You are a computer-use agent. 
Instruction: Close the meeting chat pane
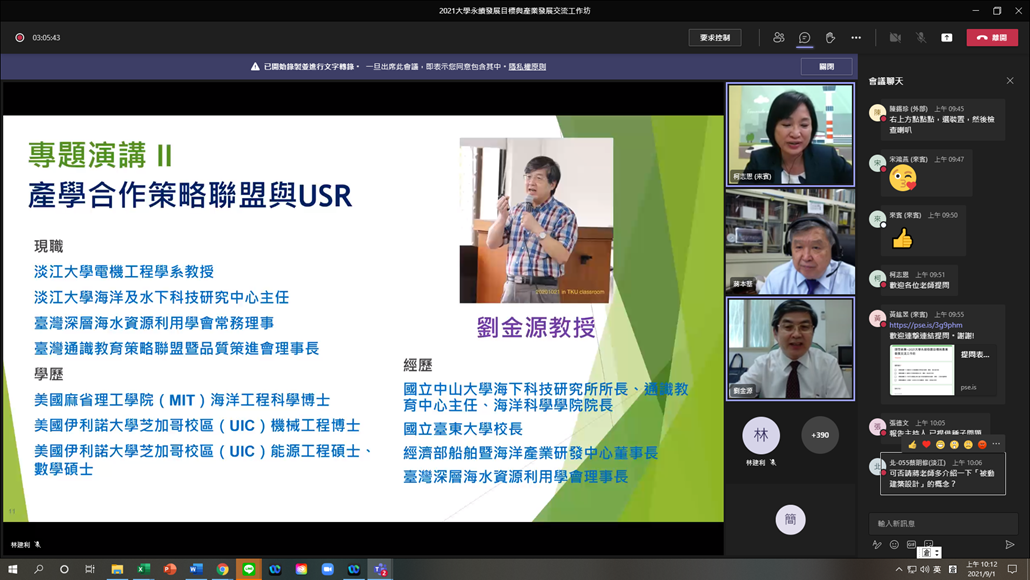click(1010, 81)
